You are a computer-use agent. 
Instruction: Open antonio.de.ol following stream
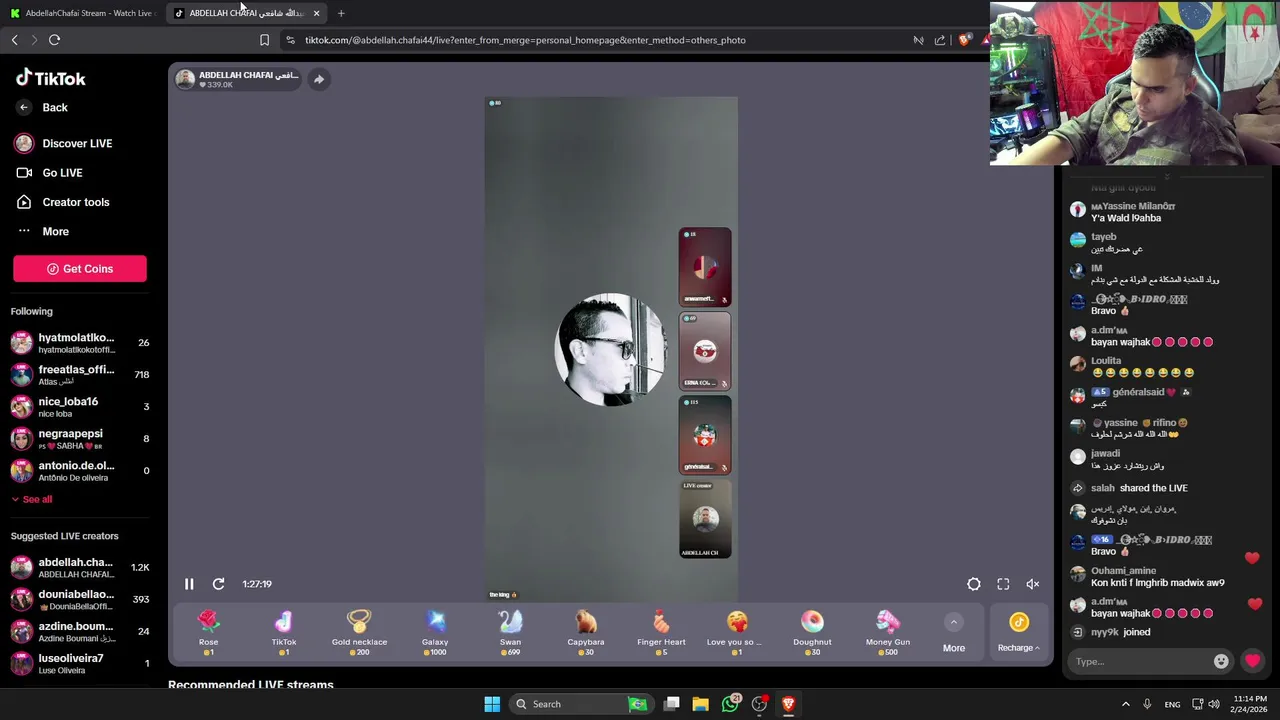[80, 471]
